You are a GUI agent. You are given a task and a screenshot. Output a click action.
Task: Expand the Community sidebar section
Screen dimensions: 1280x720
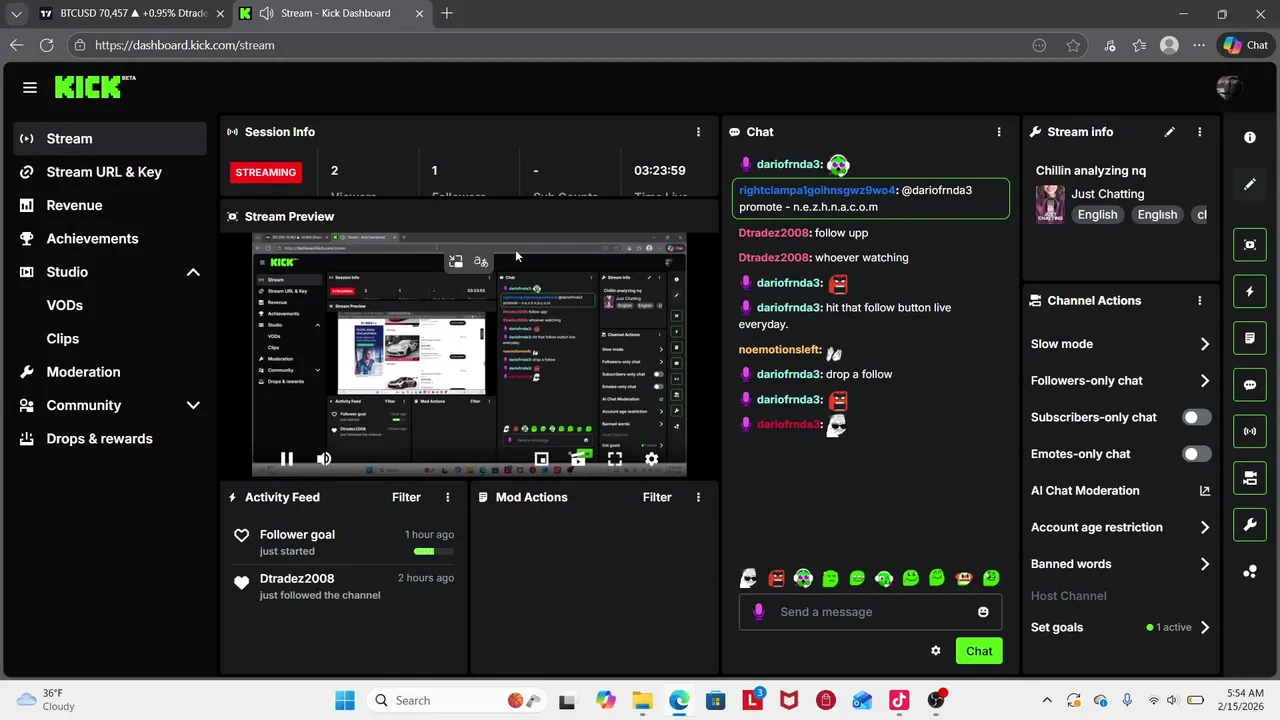pos(193,405)
